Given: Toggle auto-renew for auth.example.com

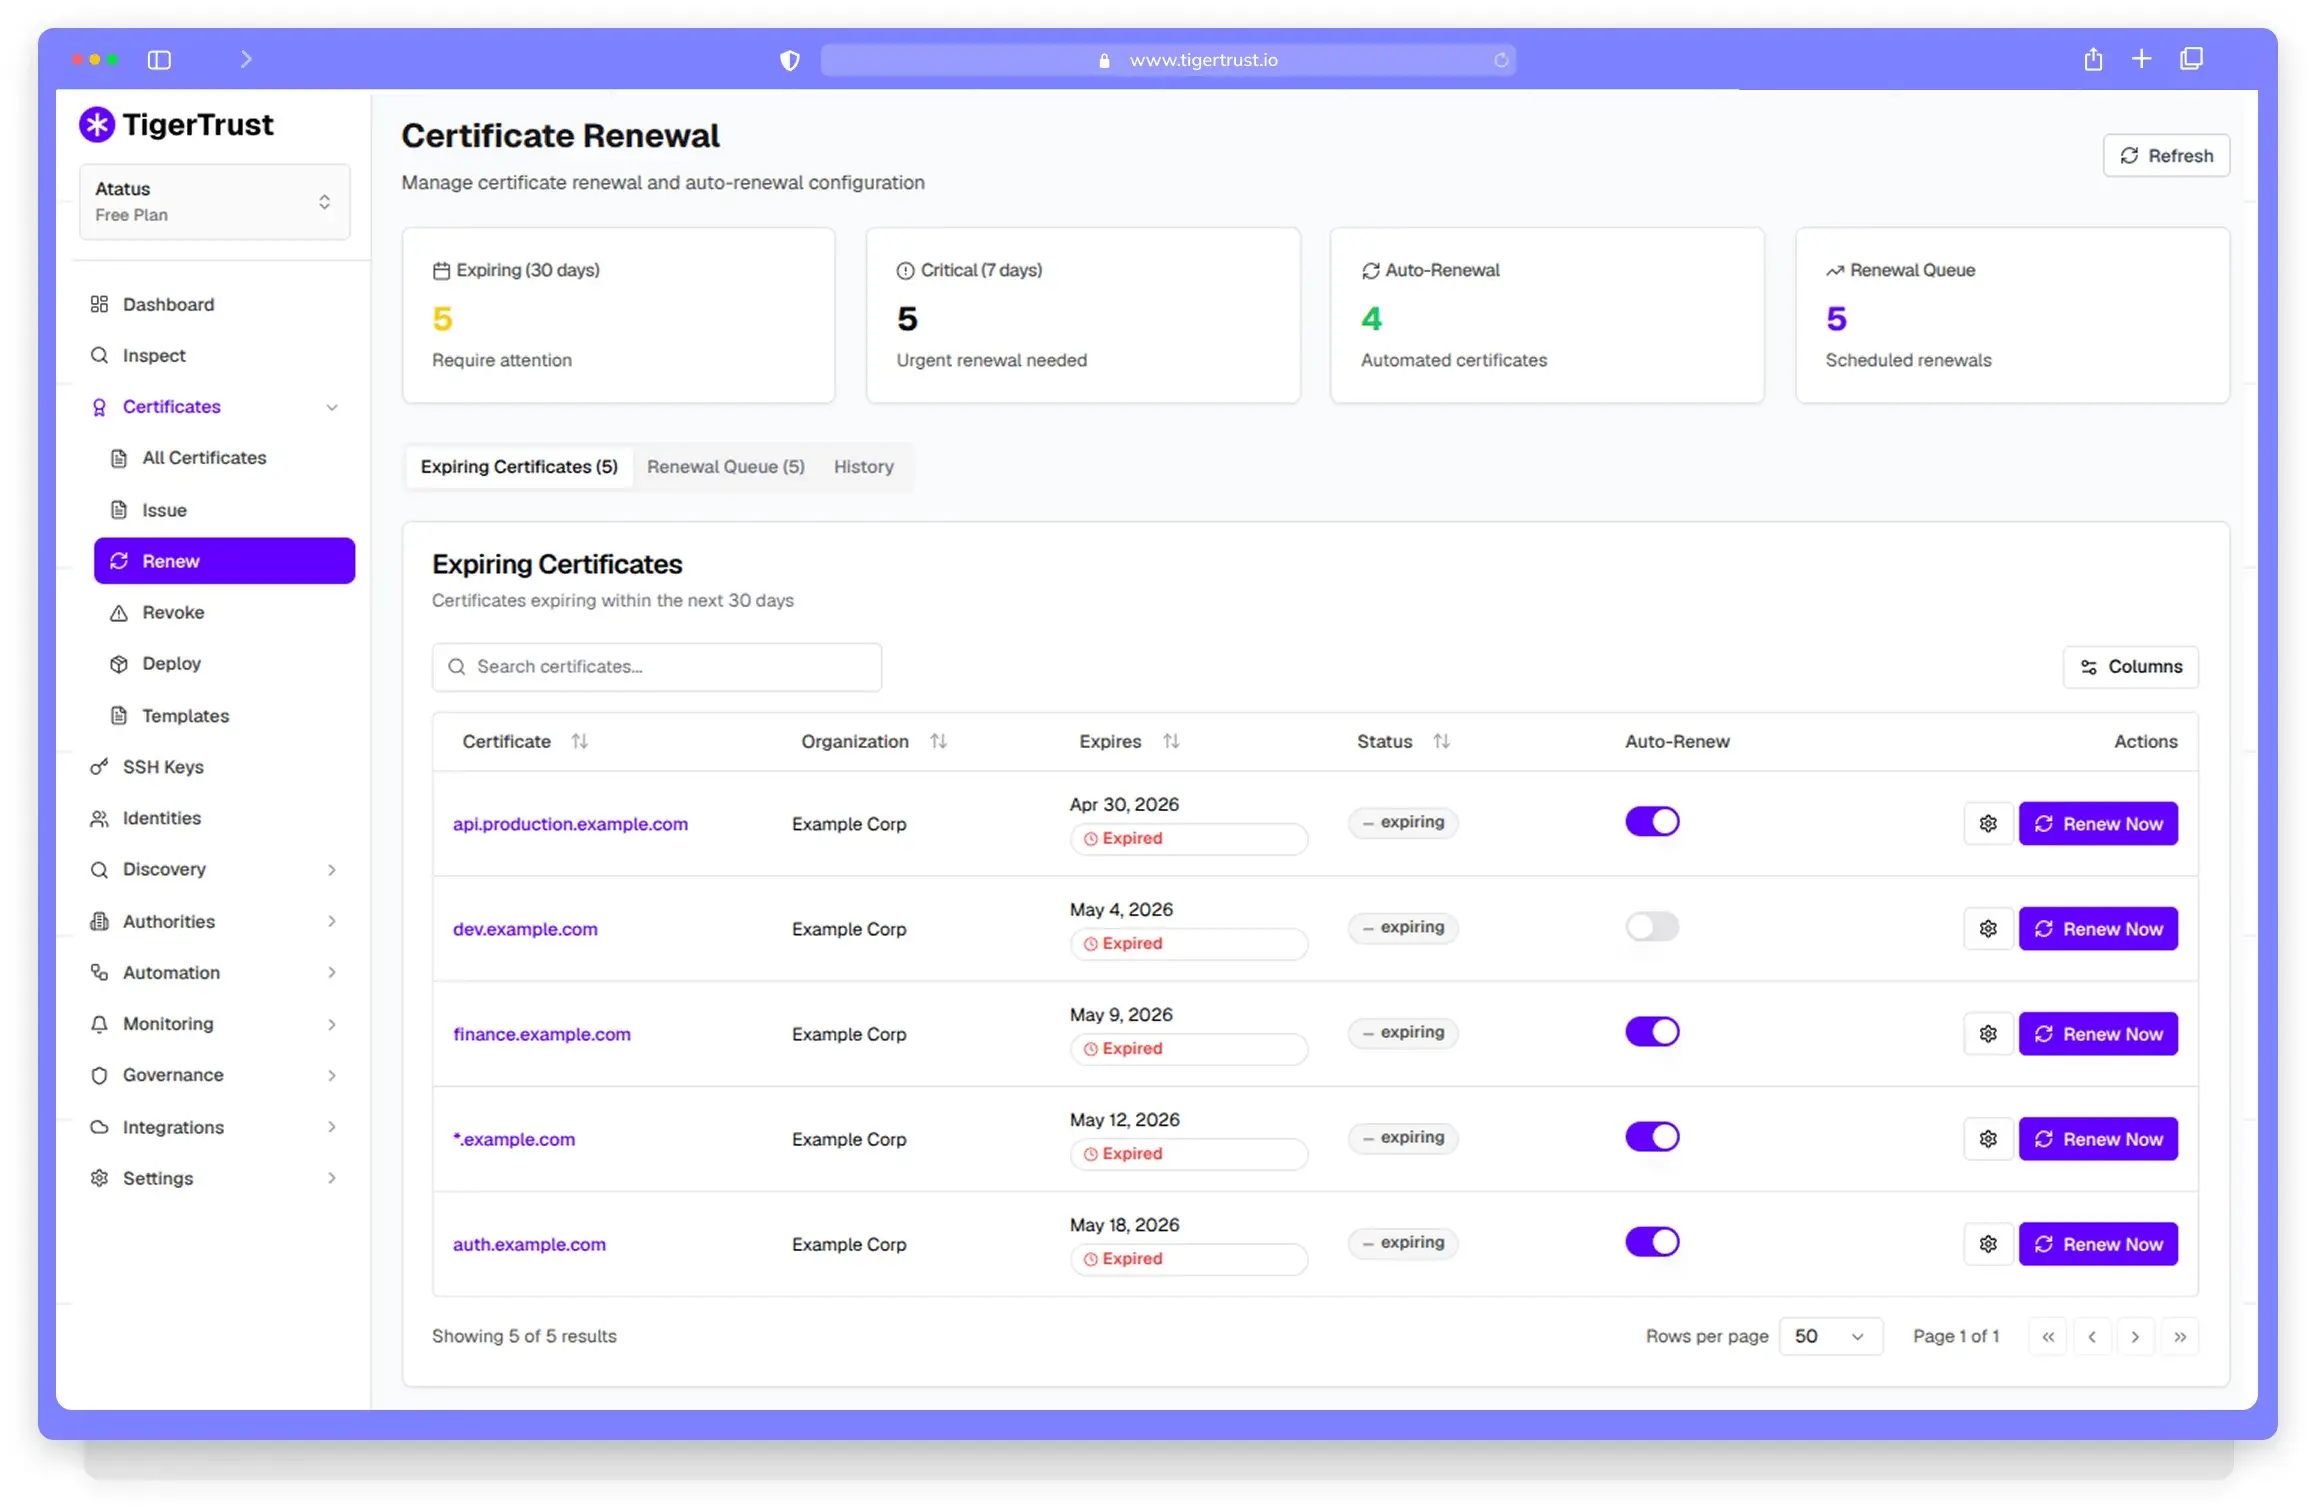Looking at the screenshot, I should 1652,1241.
